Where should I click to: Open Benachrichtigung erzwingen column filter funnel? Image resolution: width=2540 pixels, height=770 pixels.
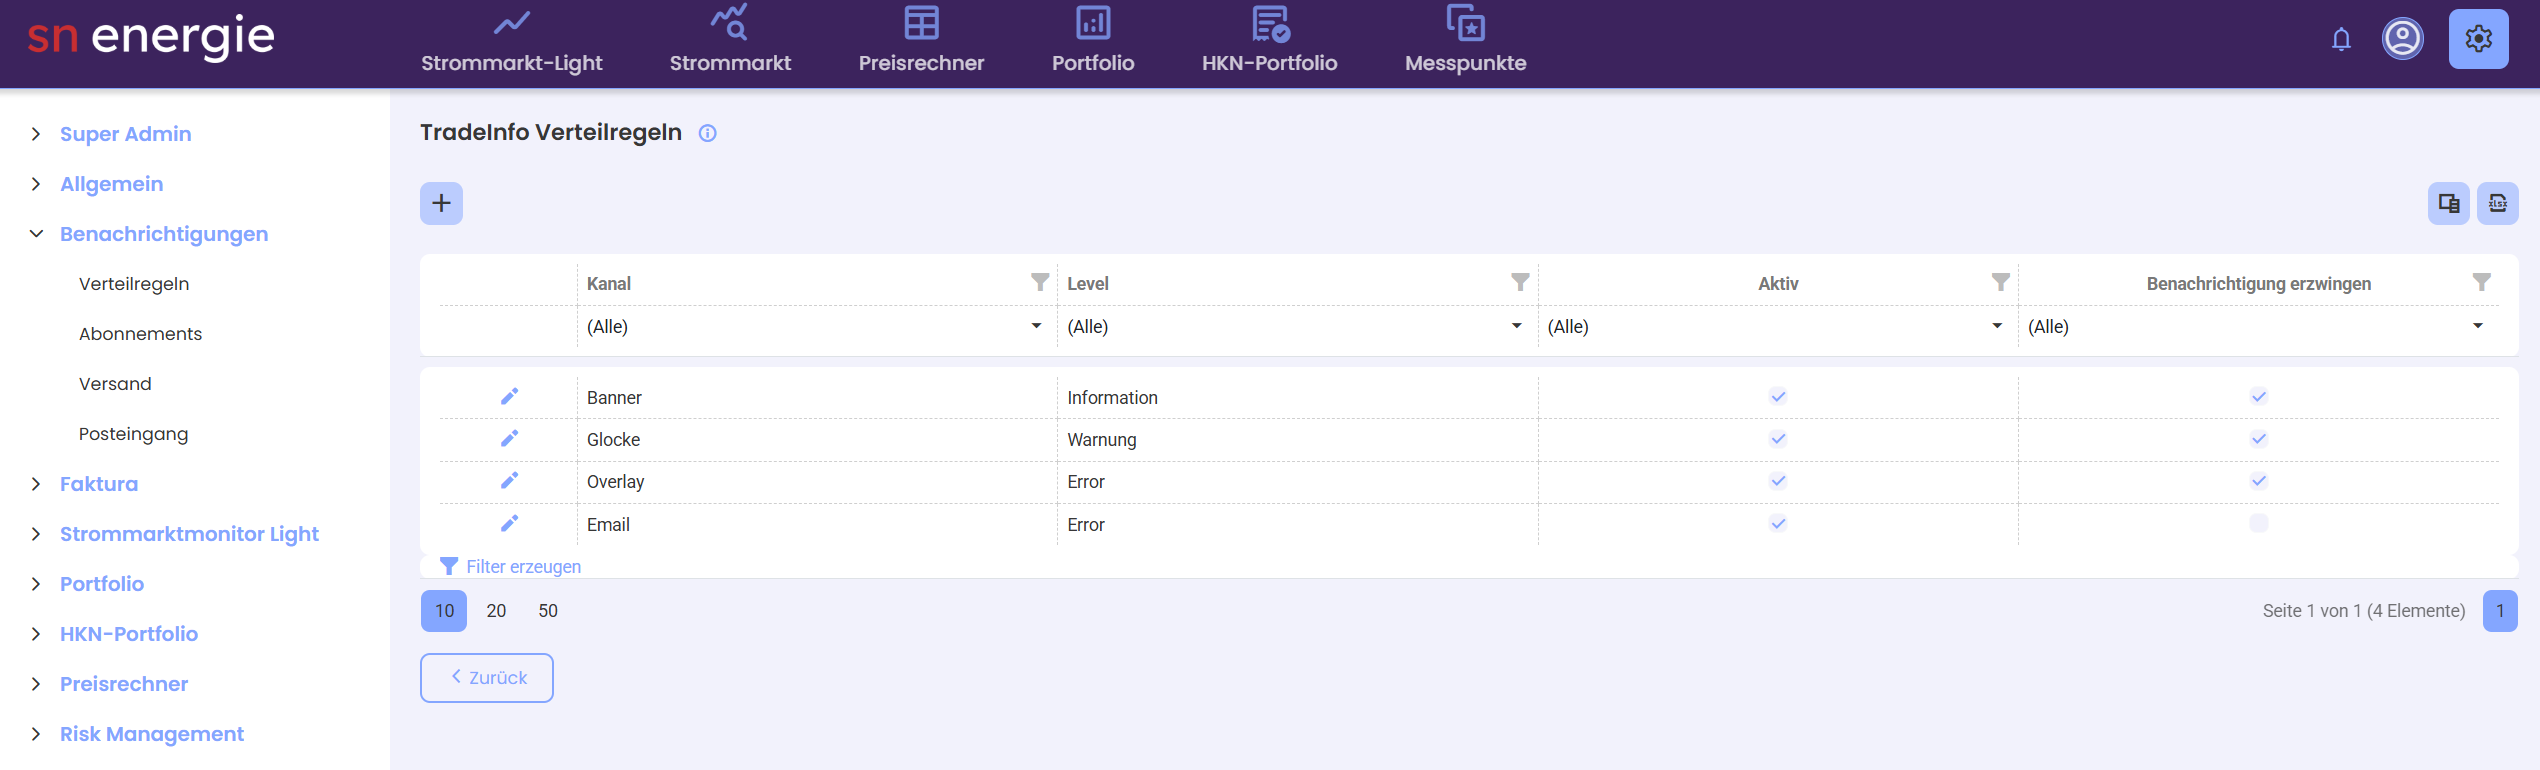click(2481, 283)
